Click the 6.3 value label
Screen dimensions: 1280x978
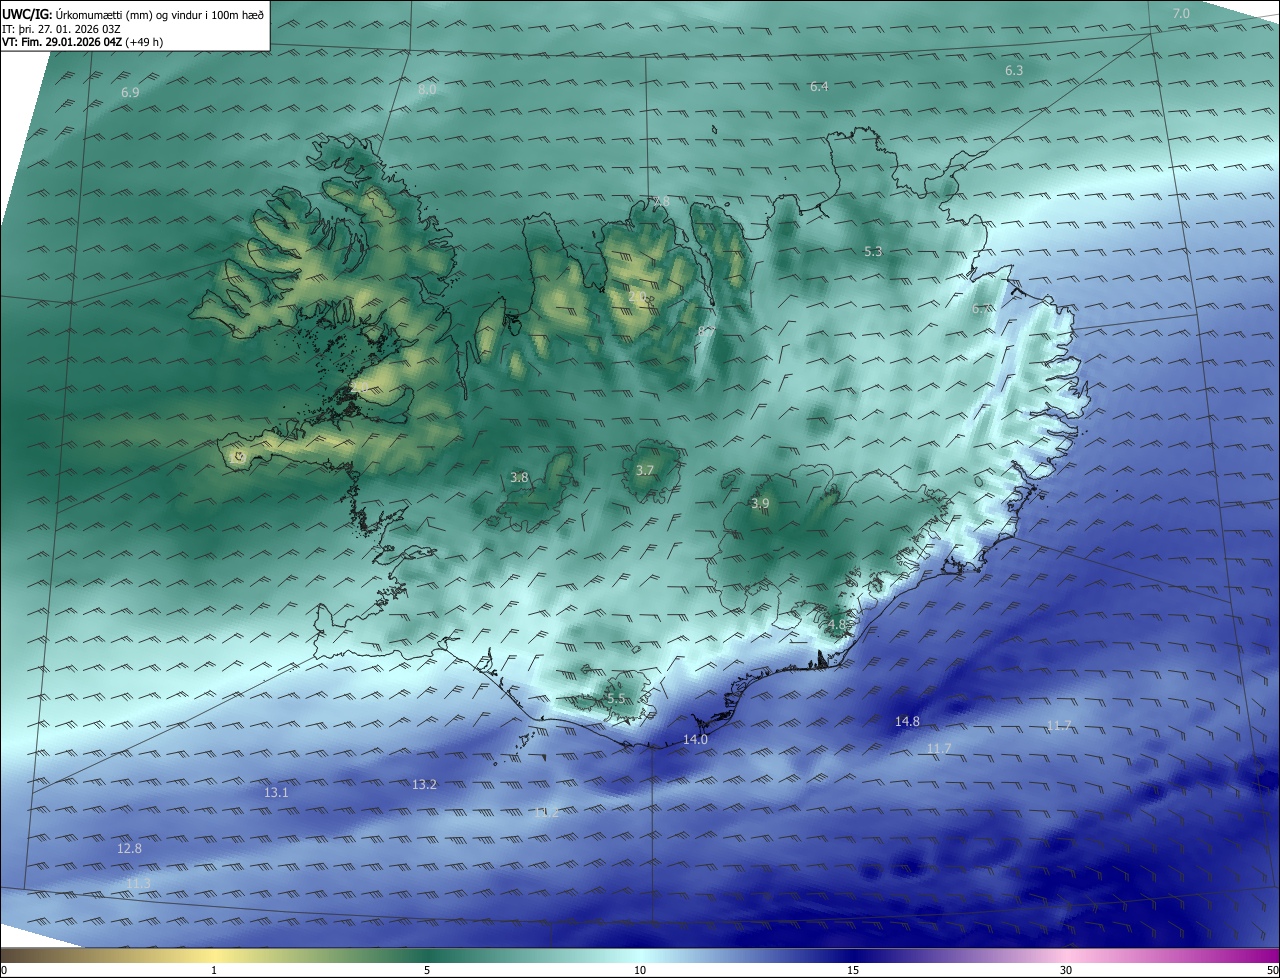(x=1014, y=70)
